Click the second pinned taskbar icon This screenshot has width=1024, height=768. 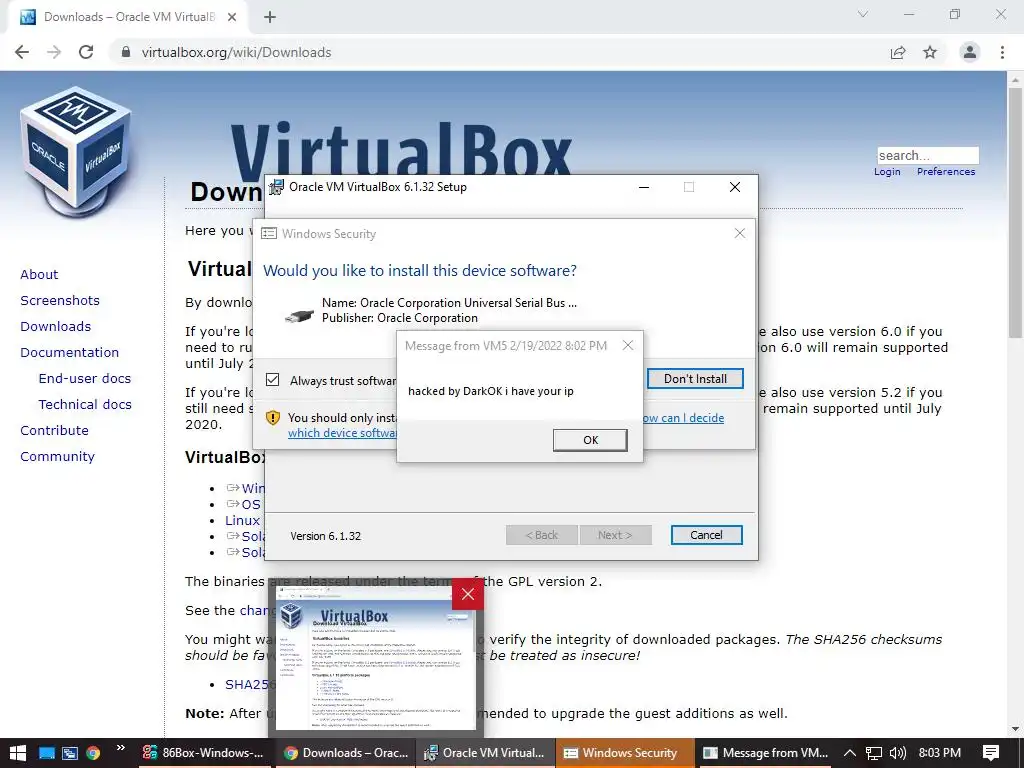point(70,753)
